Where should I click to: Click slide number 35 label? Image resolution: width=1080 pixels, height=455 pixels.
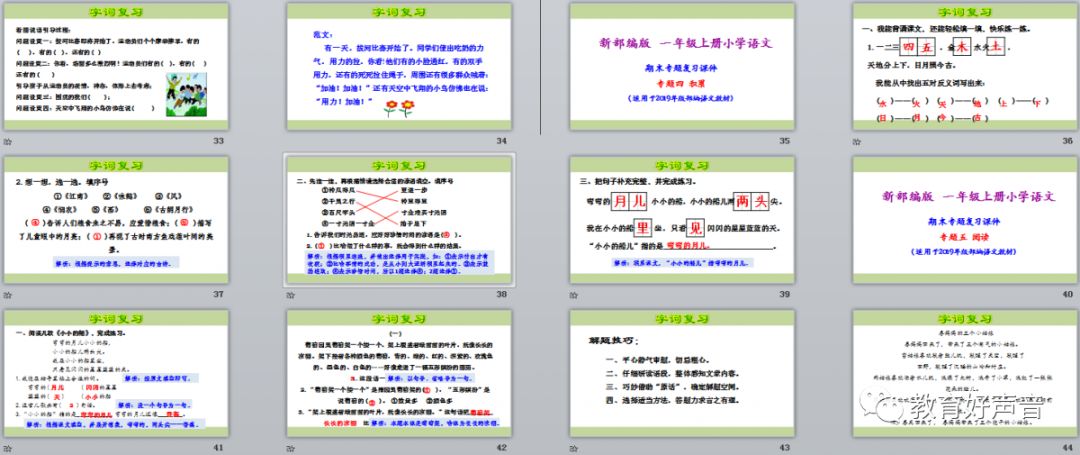click(785, 141)
